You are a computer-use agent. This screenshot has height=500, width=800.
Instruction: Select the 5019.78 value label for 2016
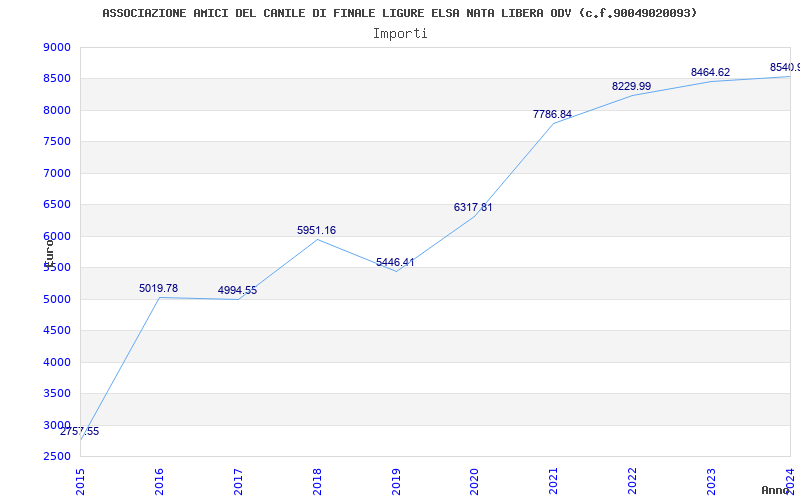click(x=159, y=288)
